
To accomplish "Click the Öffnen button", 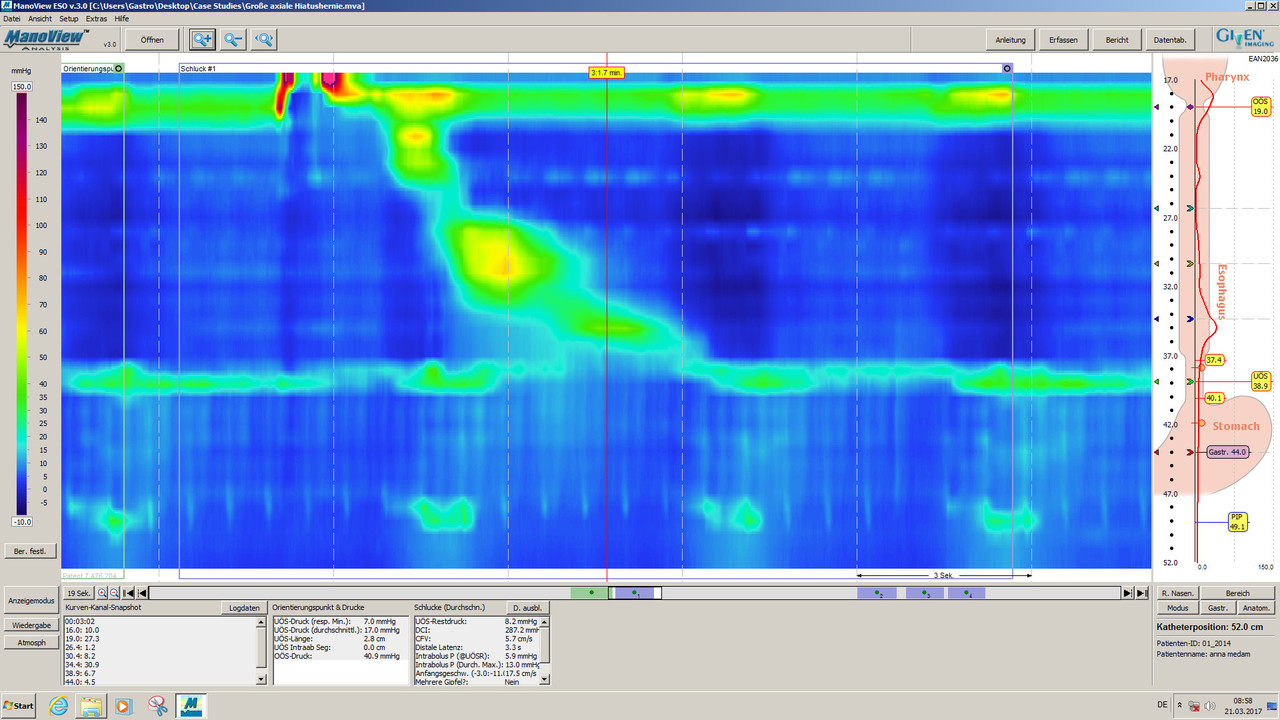I will [x=152, y=39].
